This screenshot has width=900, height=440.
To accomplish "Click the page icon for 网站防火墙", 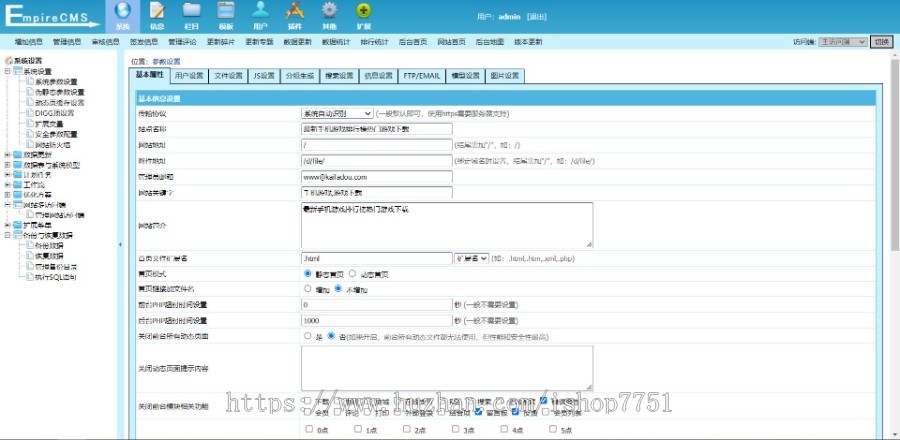I will (30, 145).
